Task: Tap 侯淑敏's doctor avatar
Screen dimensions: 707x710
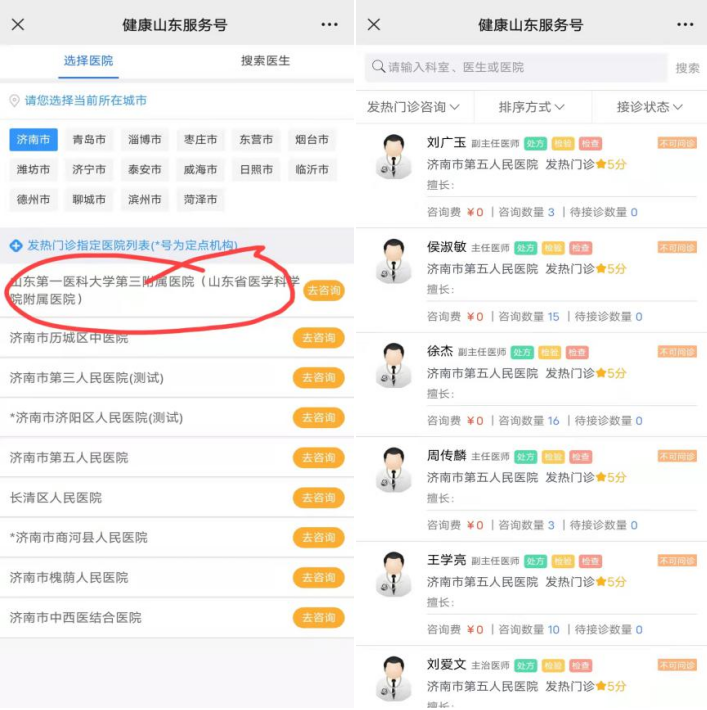Action: coord(394,261)
